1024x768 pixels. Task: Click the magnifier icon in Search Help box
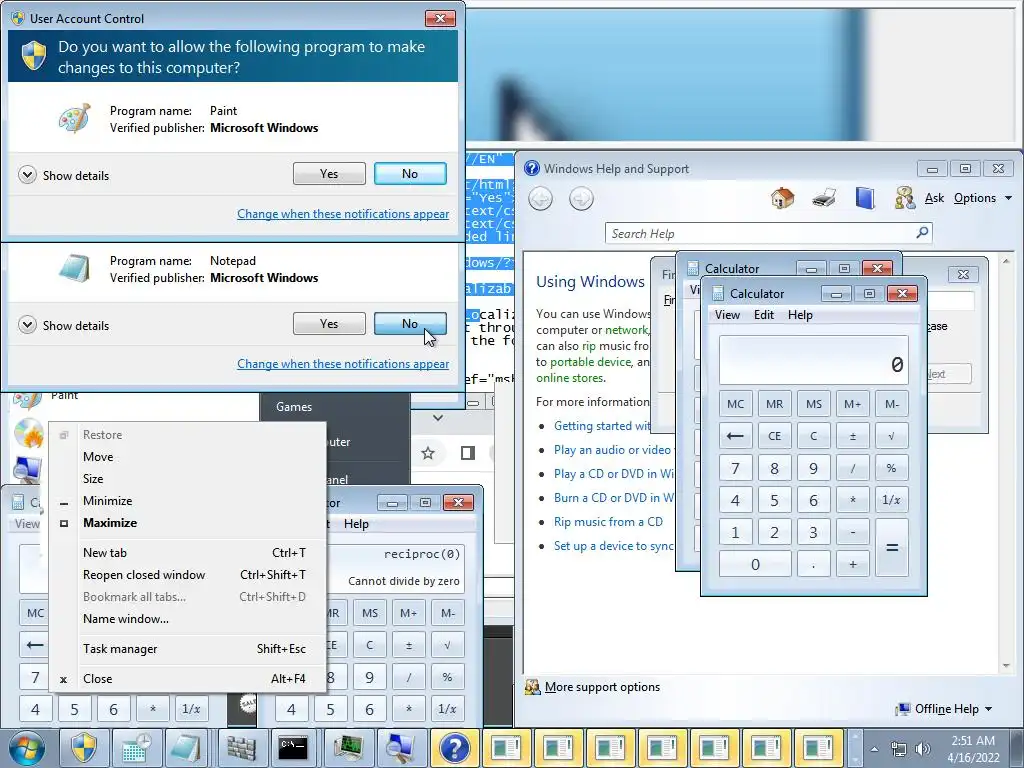pos(922,232)
